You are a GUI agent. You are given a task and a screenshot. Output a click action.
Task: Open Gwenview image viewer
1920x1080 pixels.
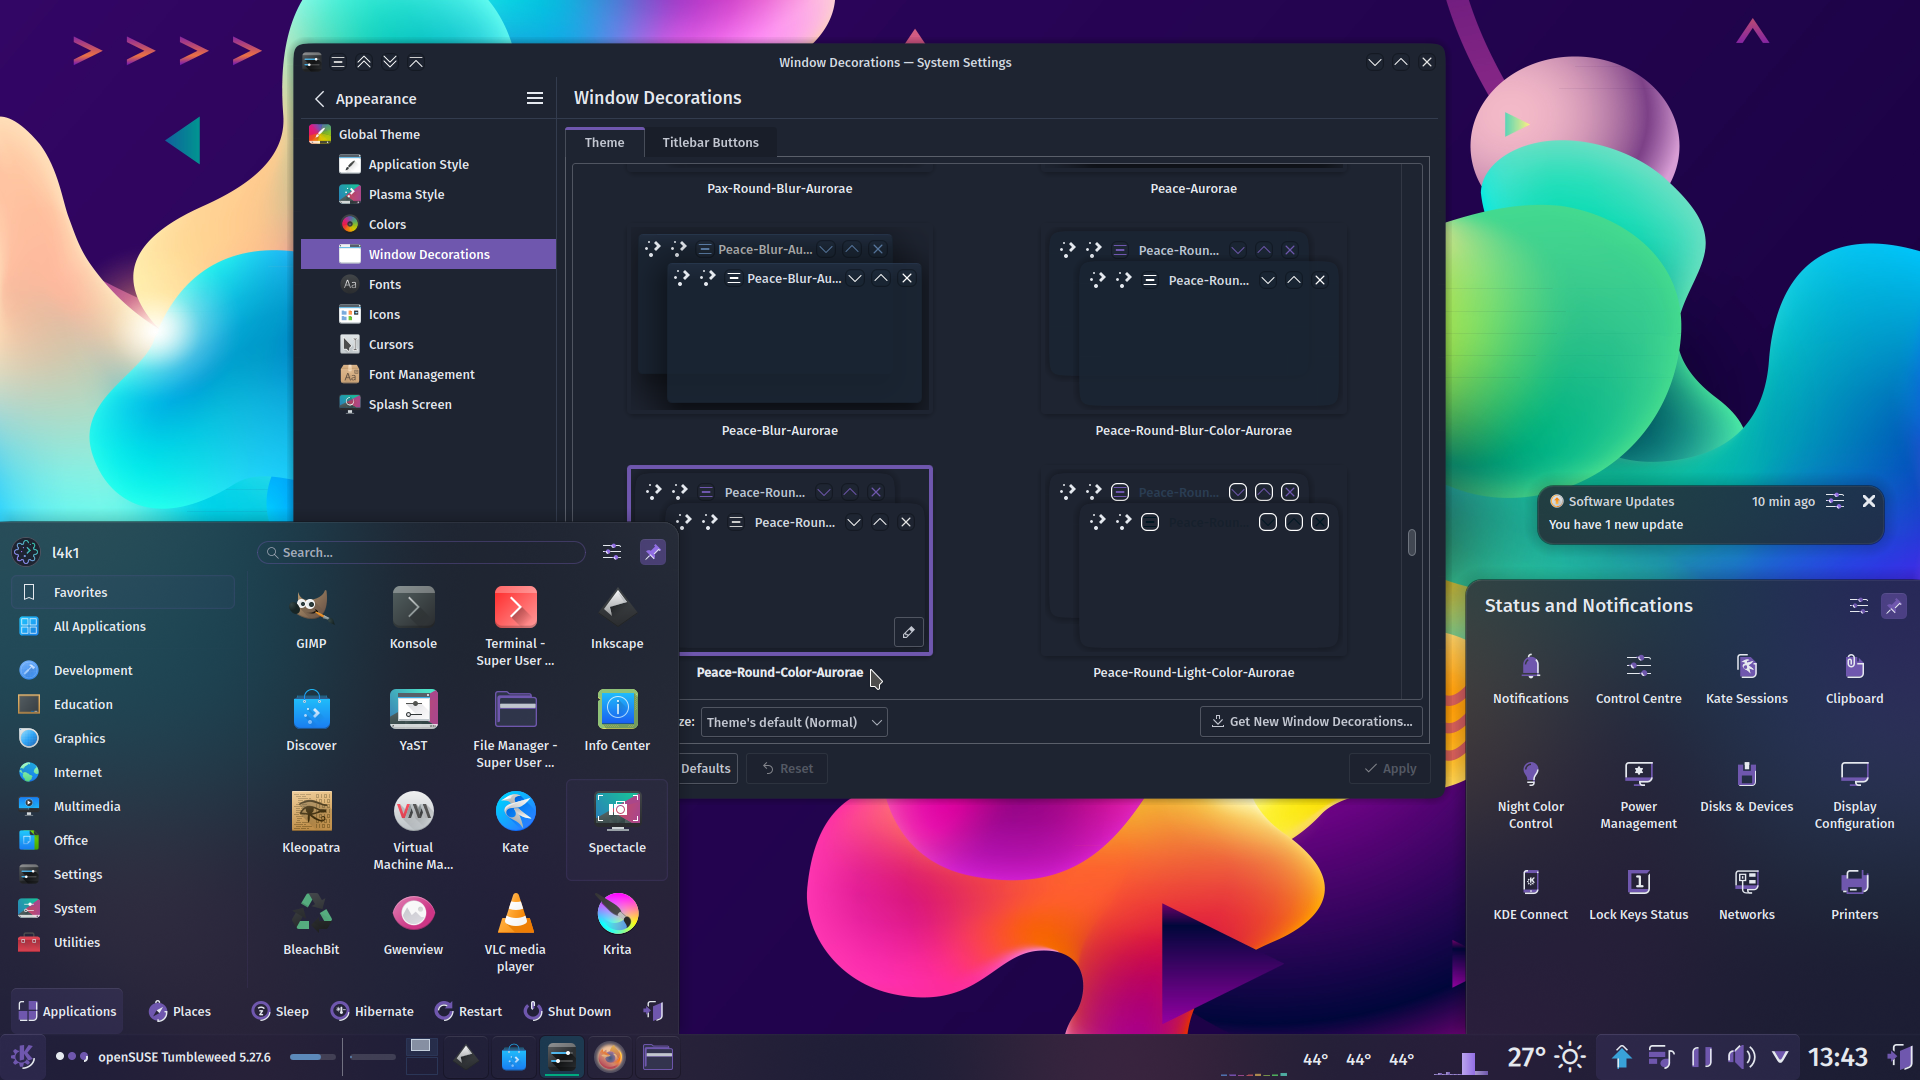tap(413, 926)
